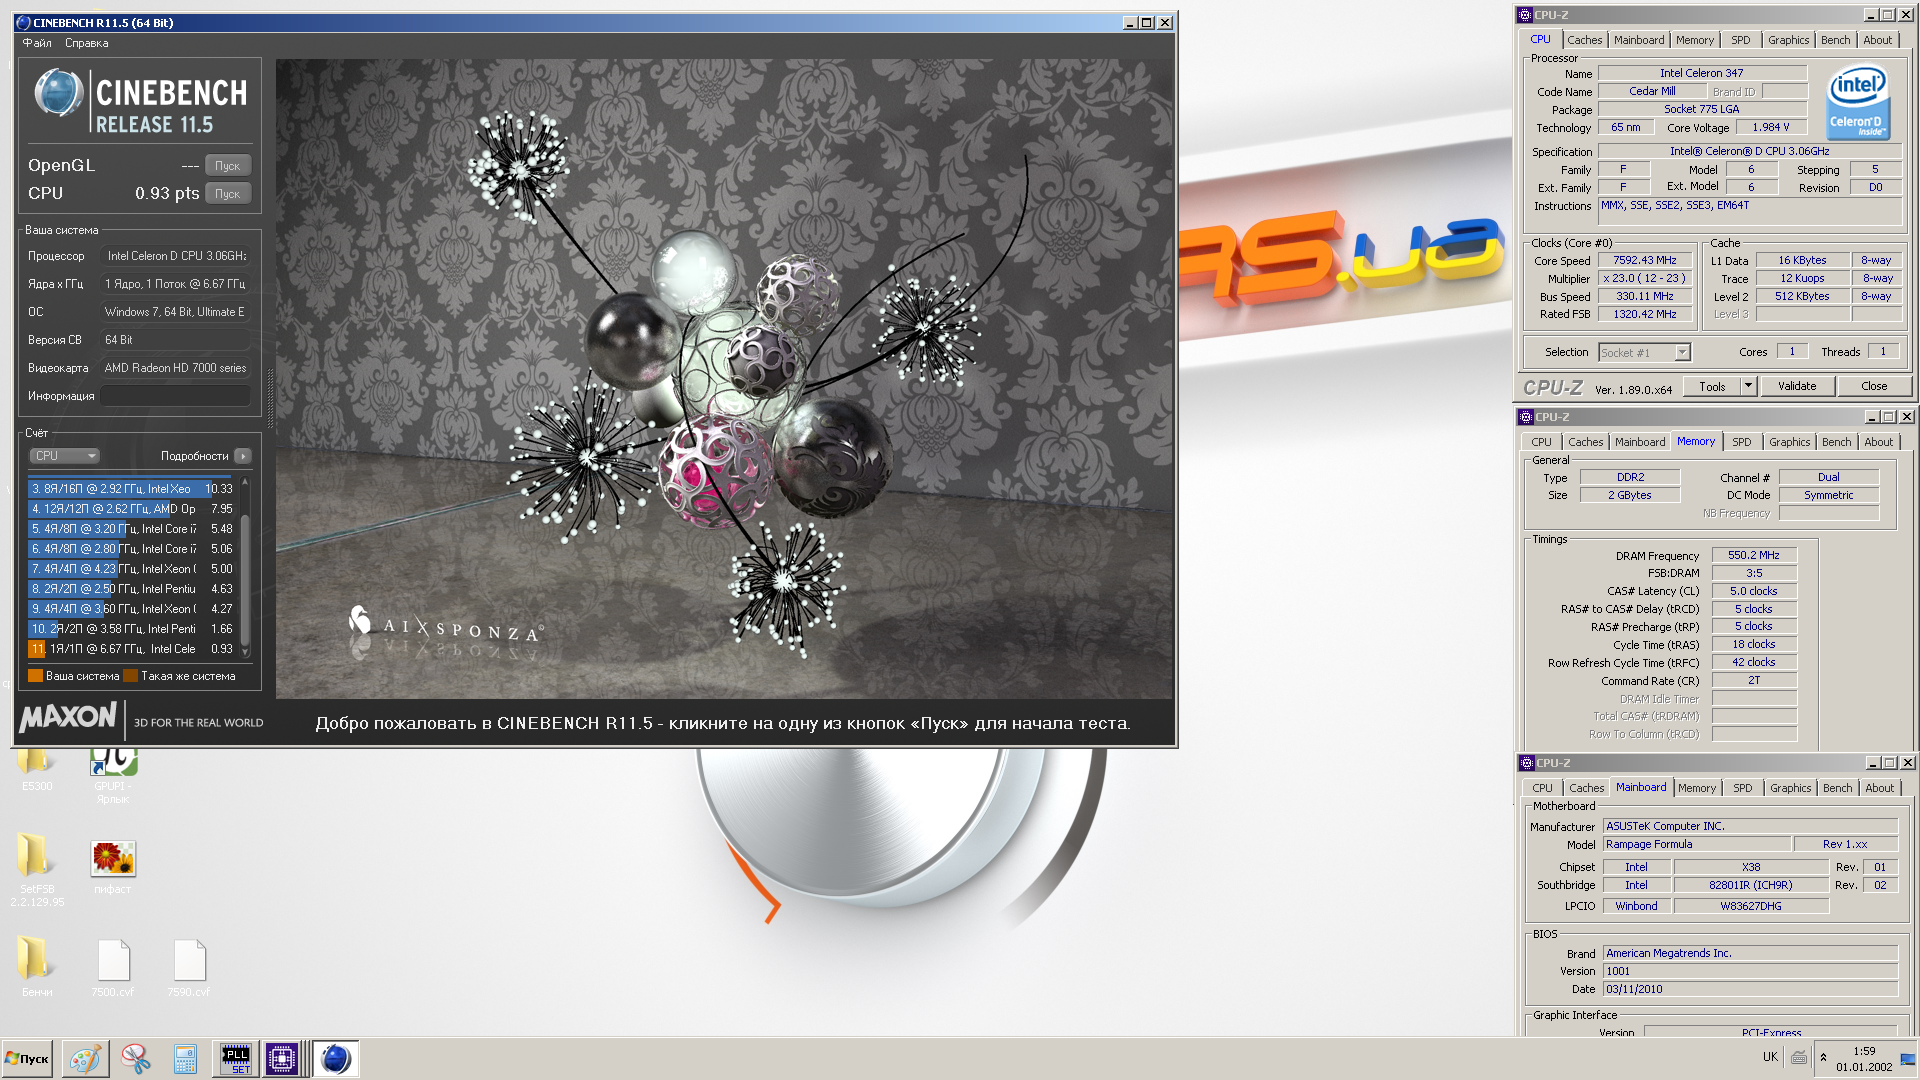
Task: Open the GPUPI shortcut on desktop
Action: [113, 774]
